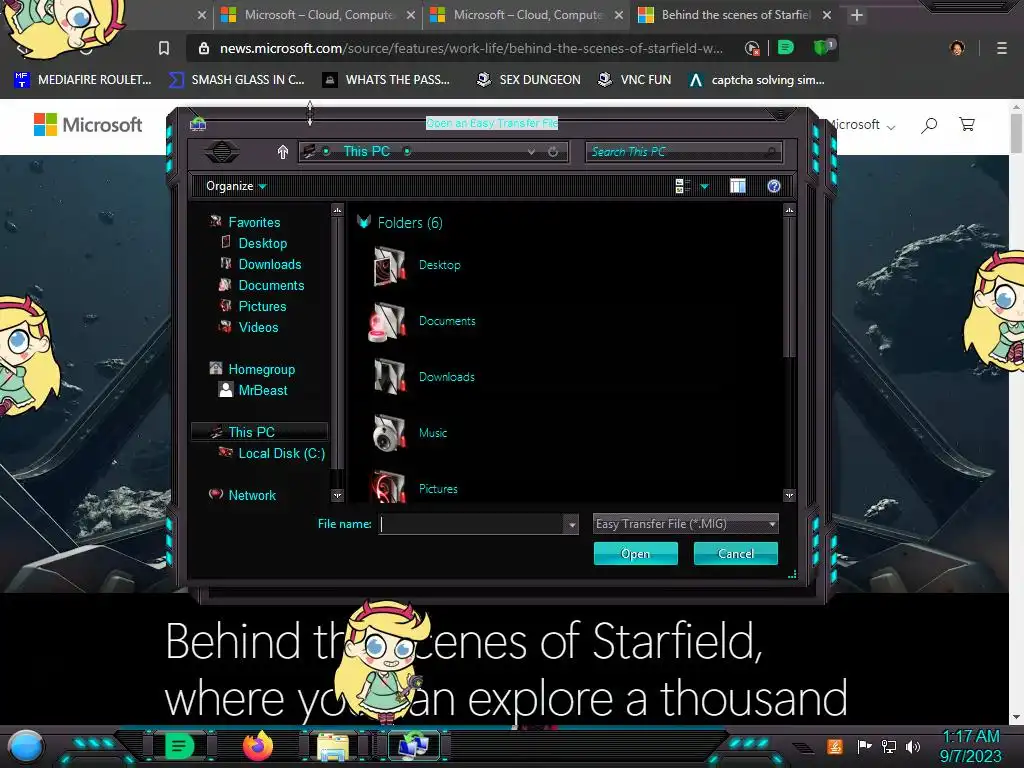This screenshot has width=1024, height=768.
Task: Open the Downloads folder icon in main pane
Action: (390, 377)
